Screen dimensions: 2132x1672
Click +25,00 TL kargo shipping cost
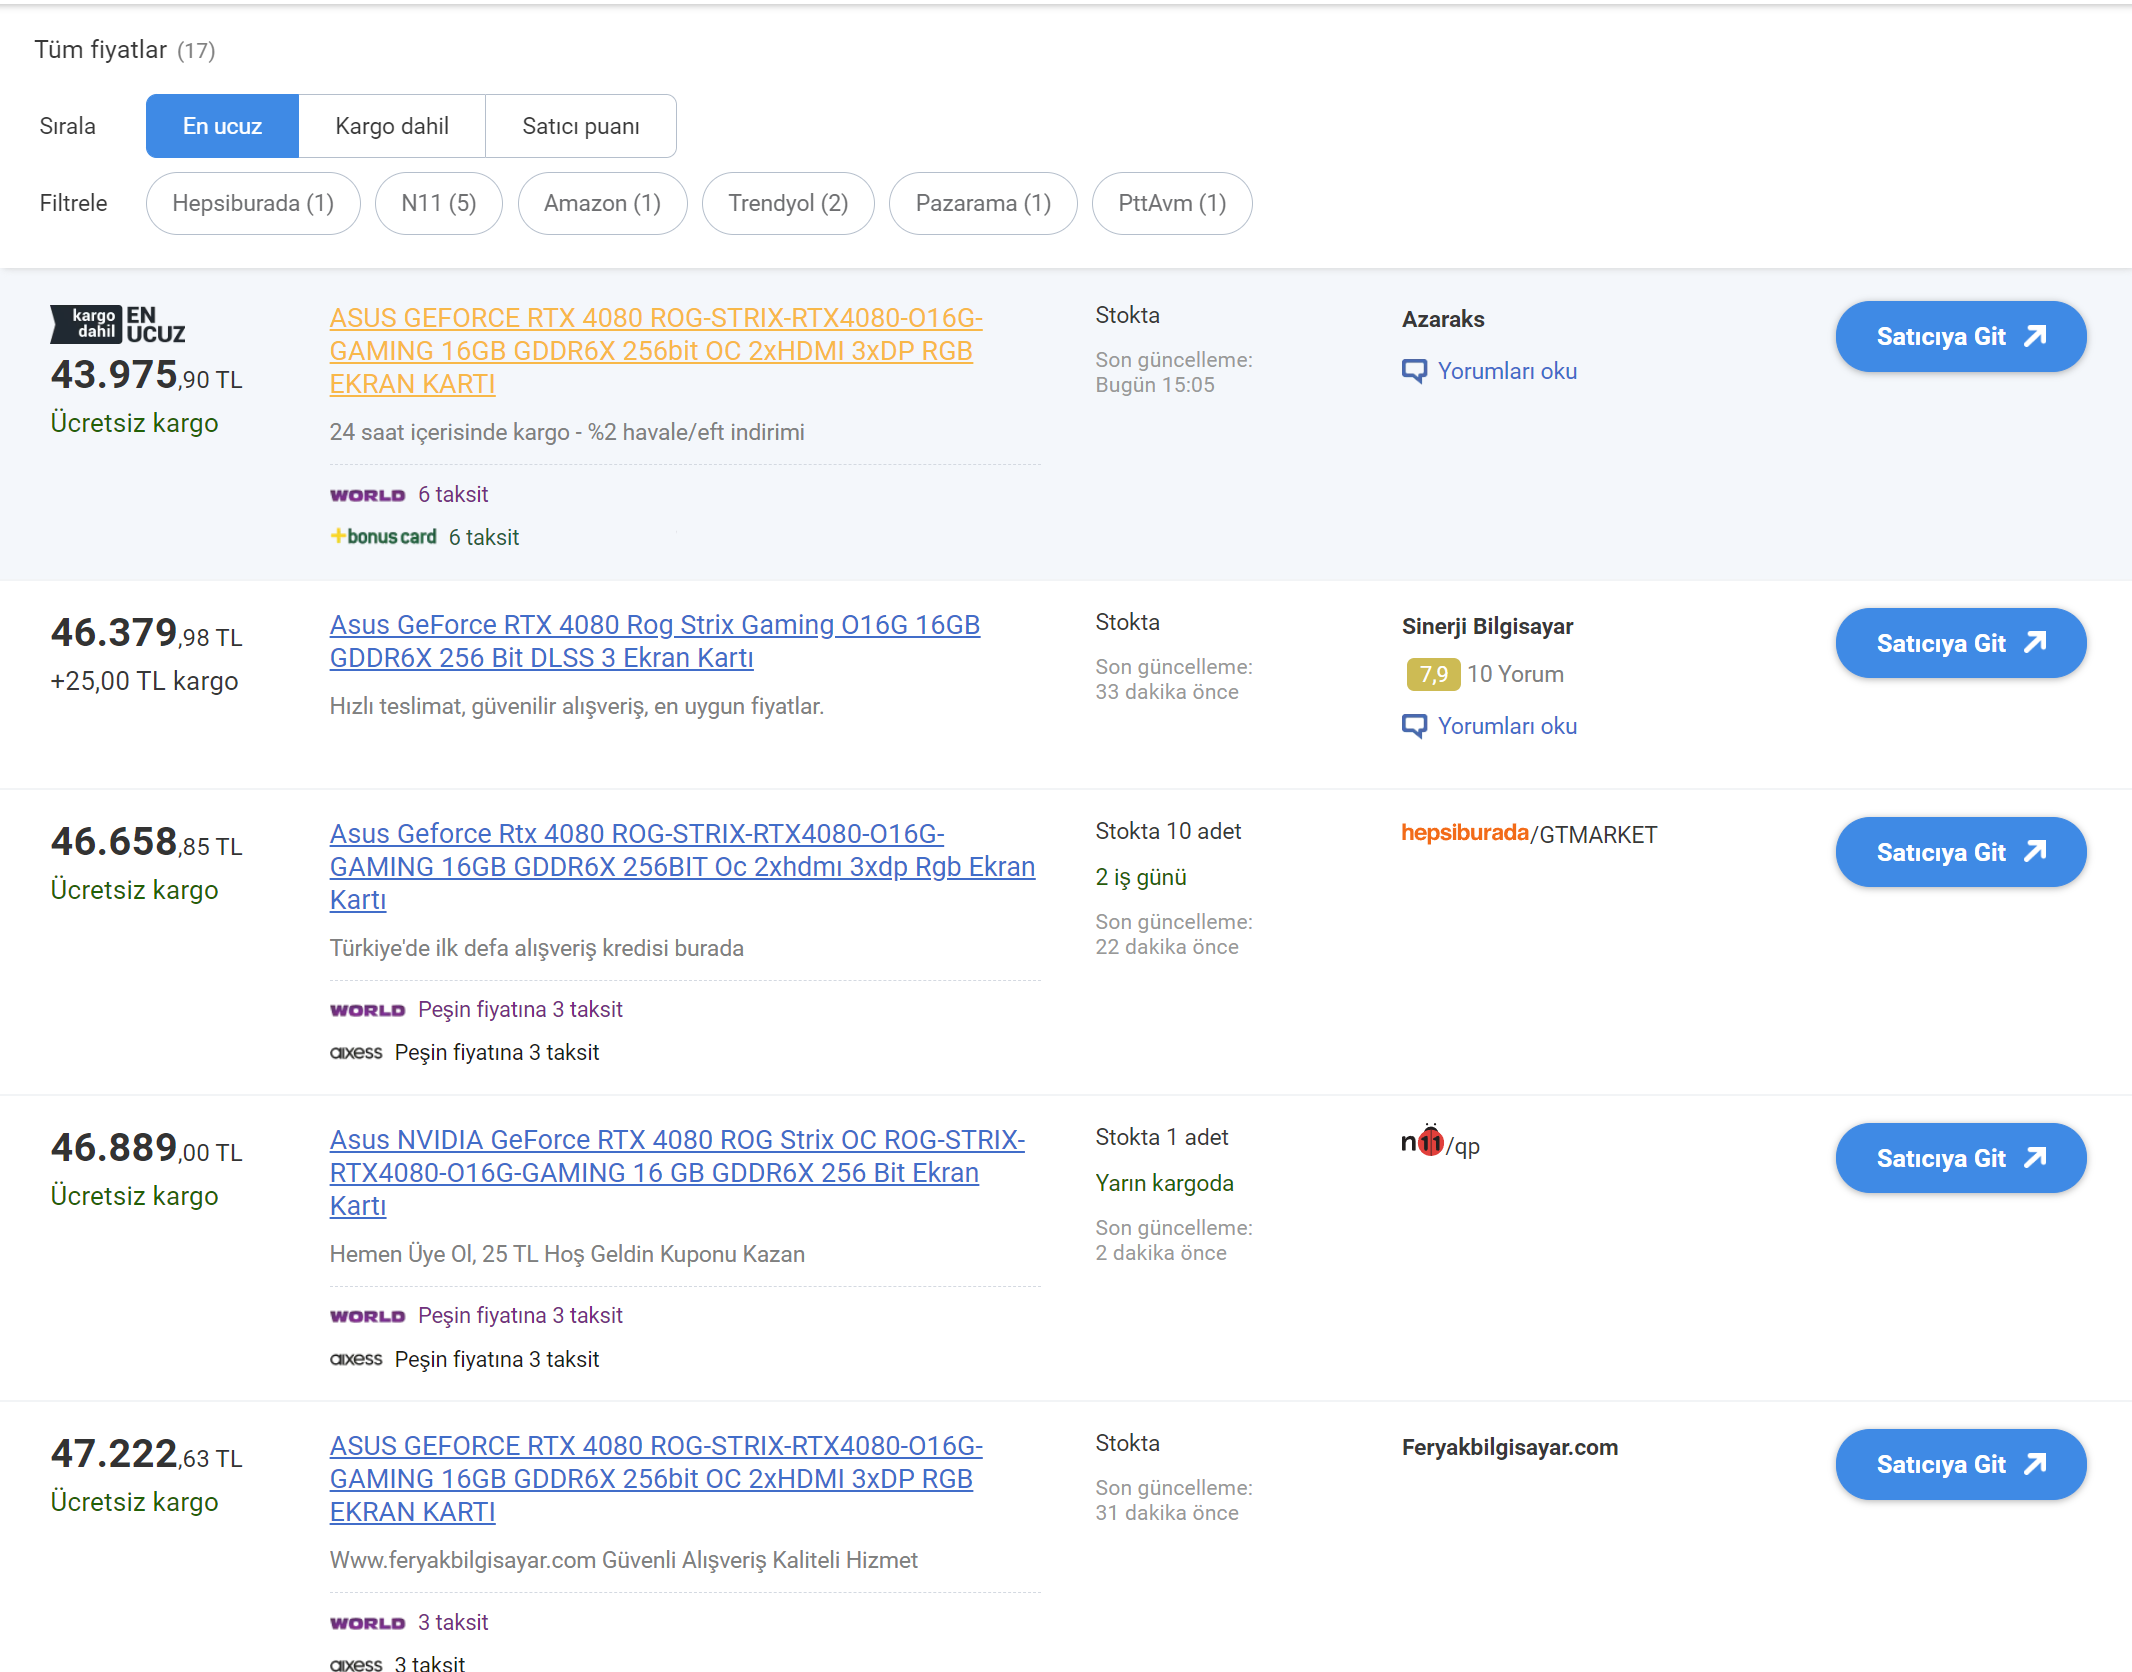coord(144,681)
